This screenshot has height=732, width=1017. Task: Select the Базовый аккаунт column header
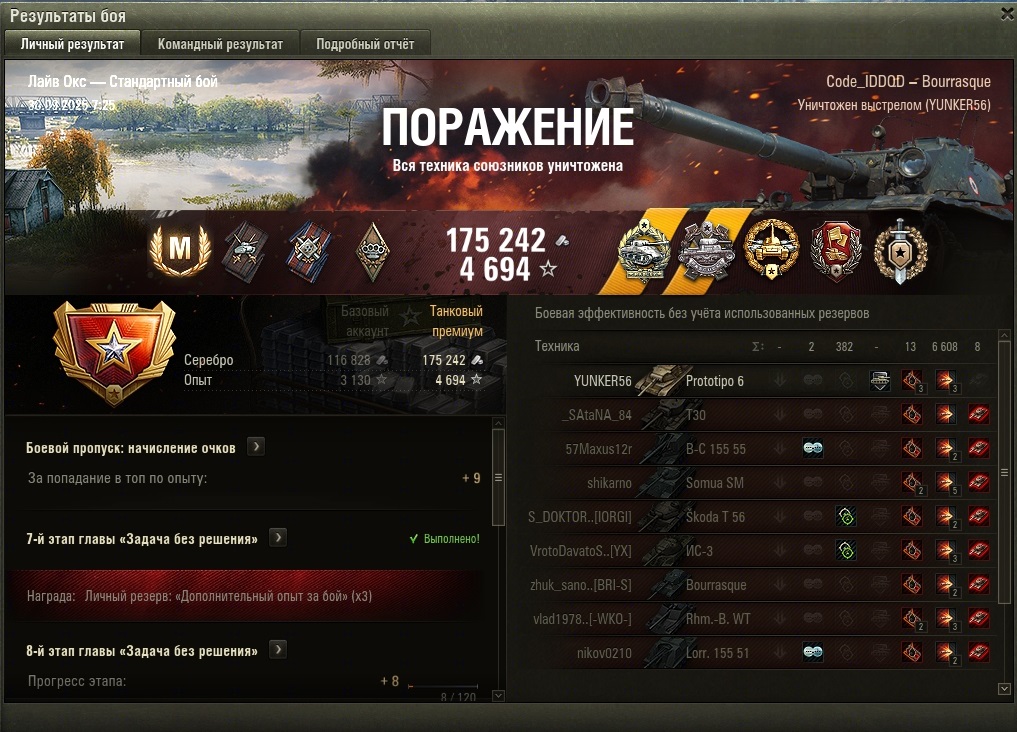coord(366,320)
